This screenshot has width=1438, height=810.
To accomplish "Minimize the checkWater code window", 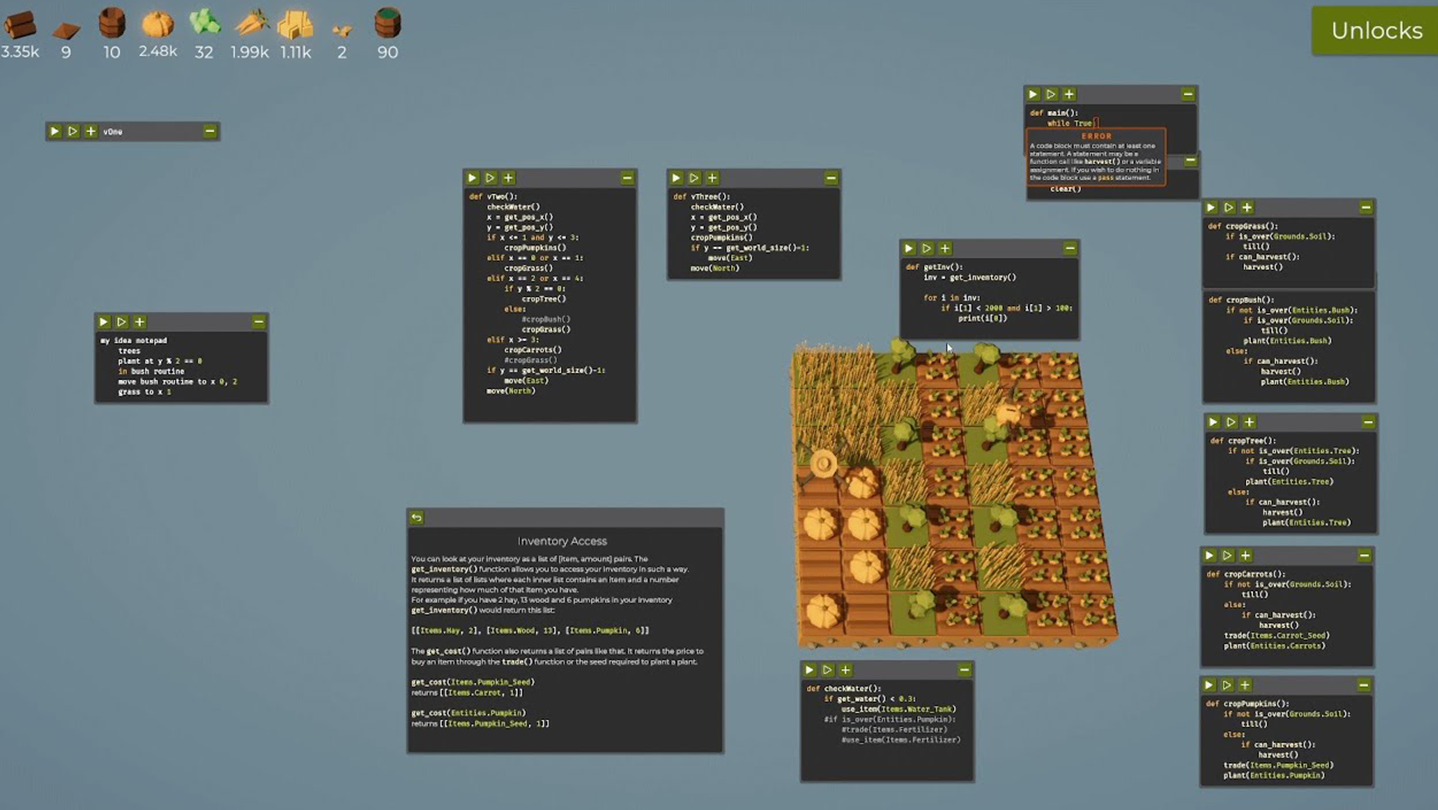I will tap(964, 670).
